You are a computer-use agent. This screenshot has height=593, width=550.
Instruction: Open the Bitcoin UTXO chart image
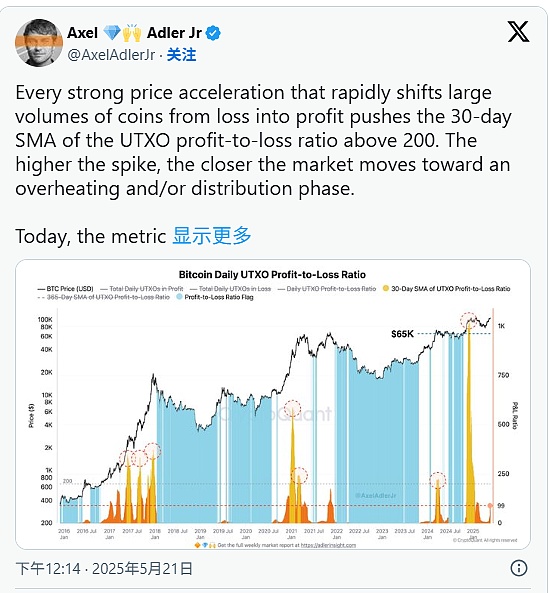point(273,404)
